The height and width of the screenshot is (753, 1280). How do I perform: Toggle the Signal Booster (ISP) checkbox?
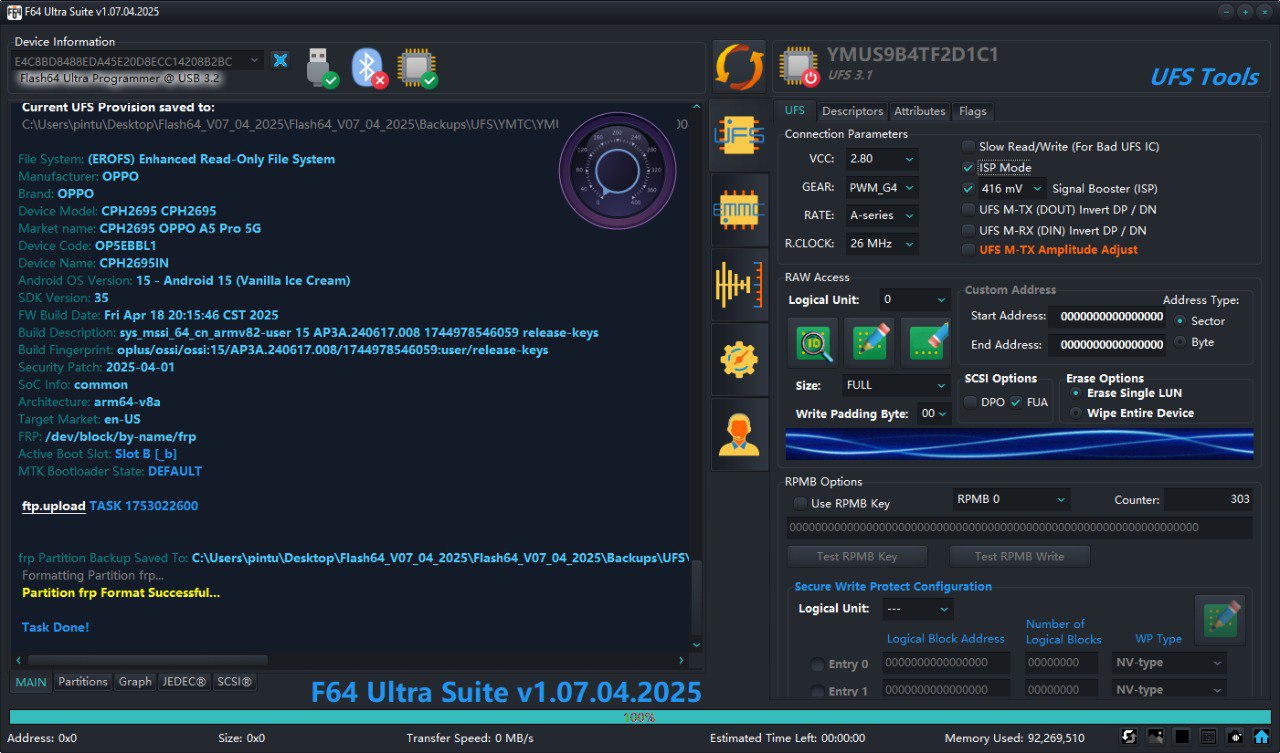pyautogui.click(x=968, y=188)
